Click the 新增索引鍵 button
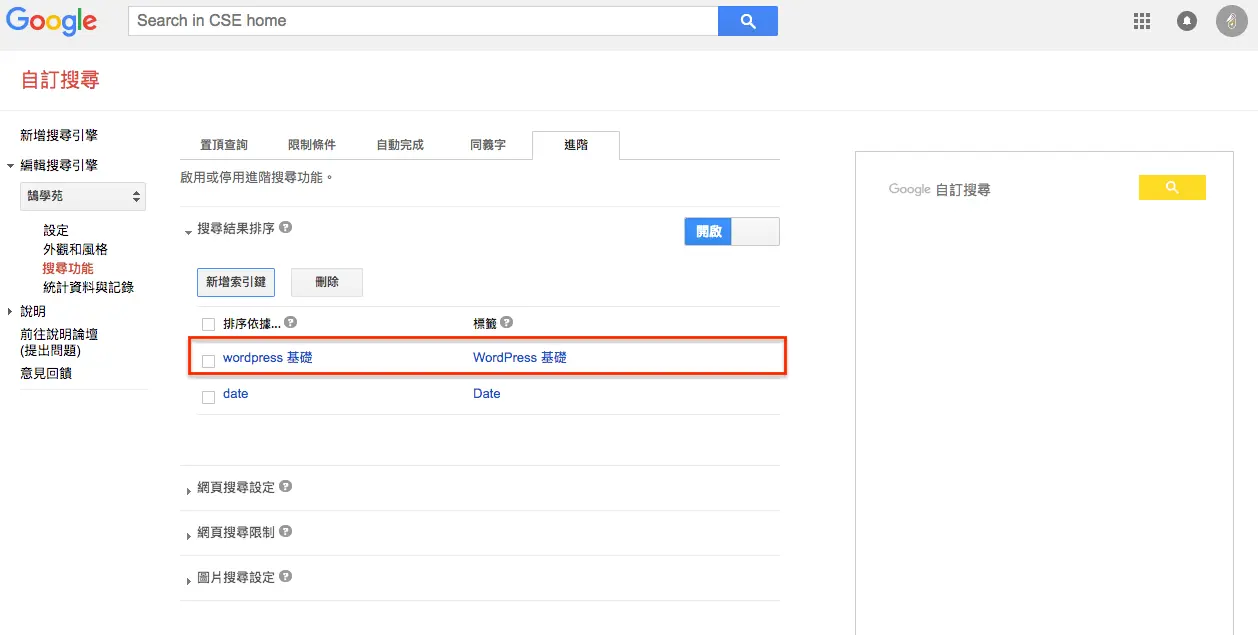This screenshot has width=1258, height=635. [236, 282]
